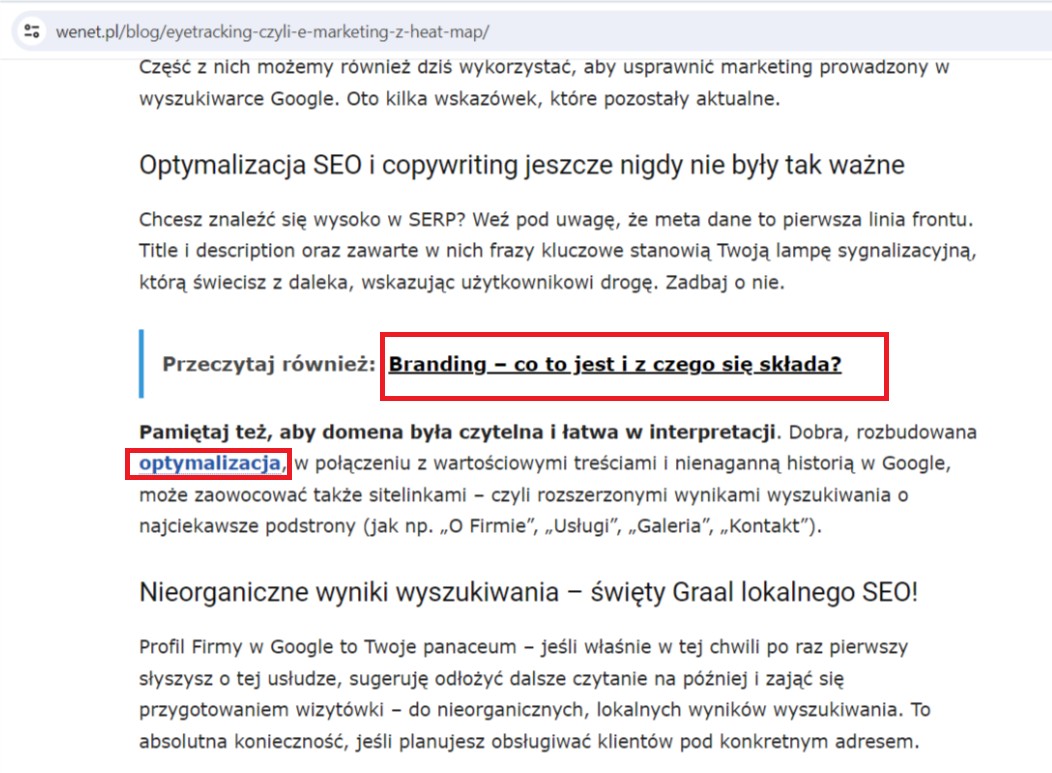Click the label Przeczytaj również:

[269, 364]
